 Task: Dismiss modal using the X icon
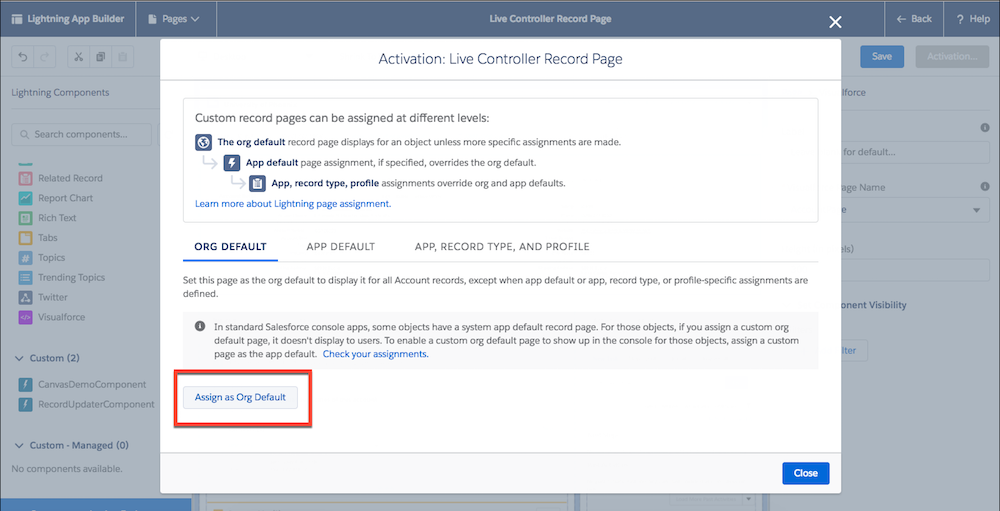click(835, 22)
